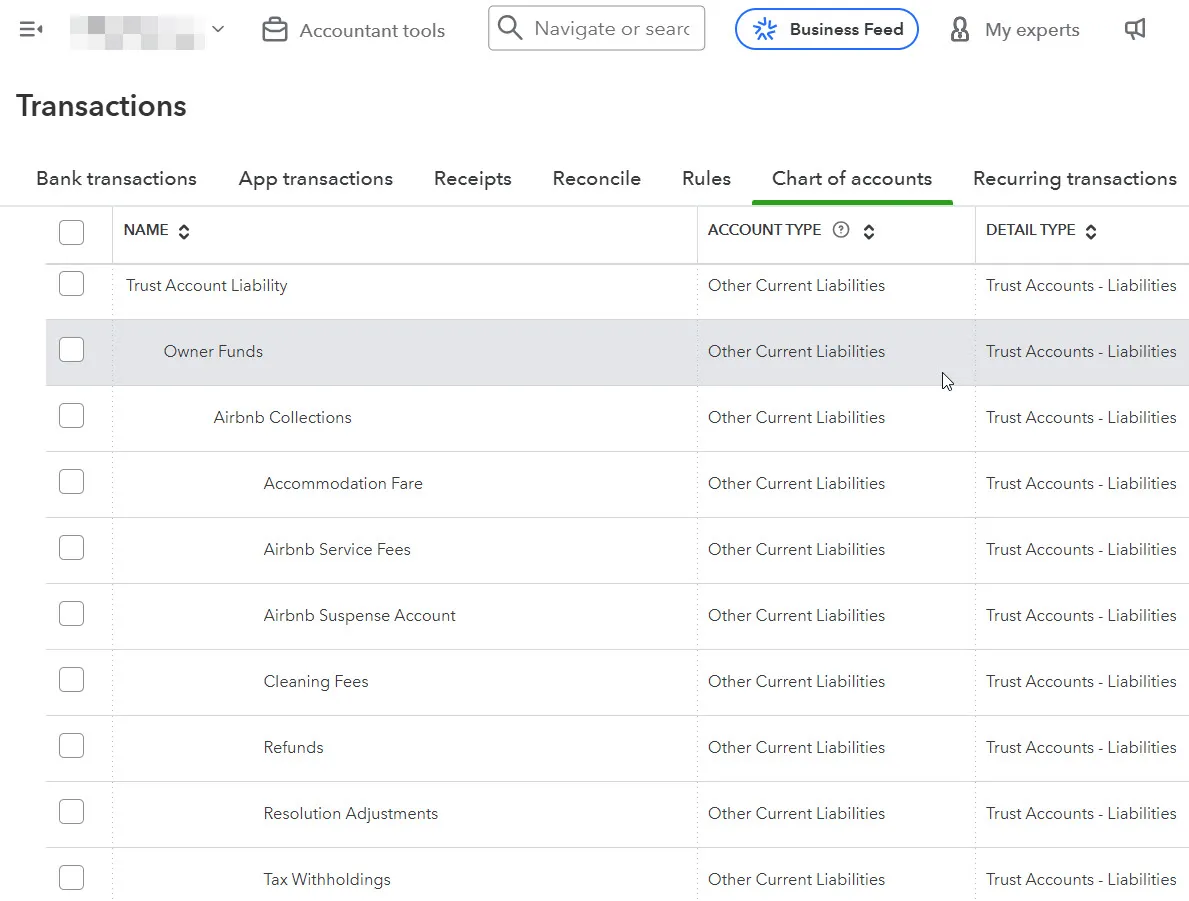The image size is (1189, 901).
Task: Click the My experts person icon
Action: pos(960,30)
